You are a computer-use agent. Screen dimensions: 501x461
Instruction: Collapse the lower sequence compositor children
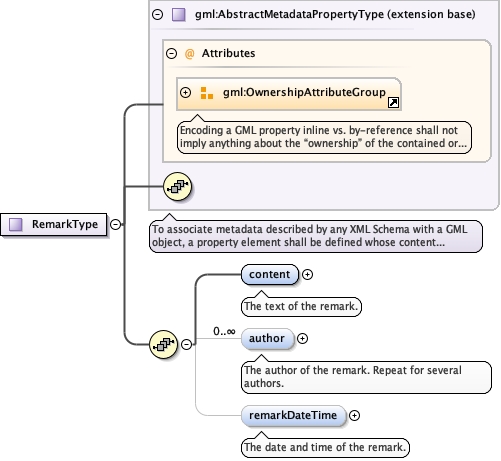pyautogui.click(x=186, y=344)
